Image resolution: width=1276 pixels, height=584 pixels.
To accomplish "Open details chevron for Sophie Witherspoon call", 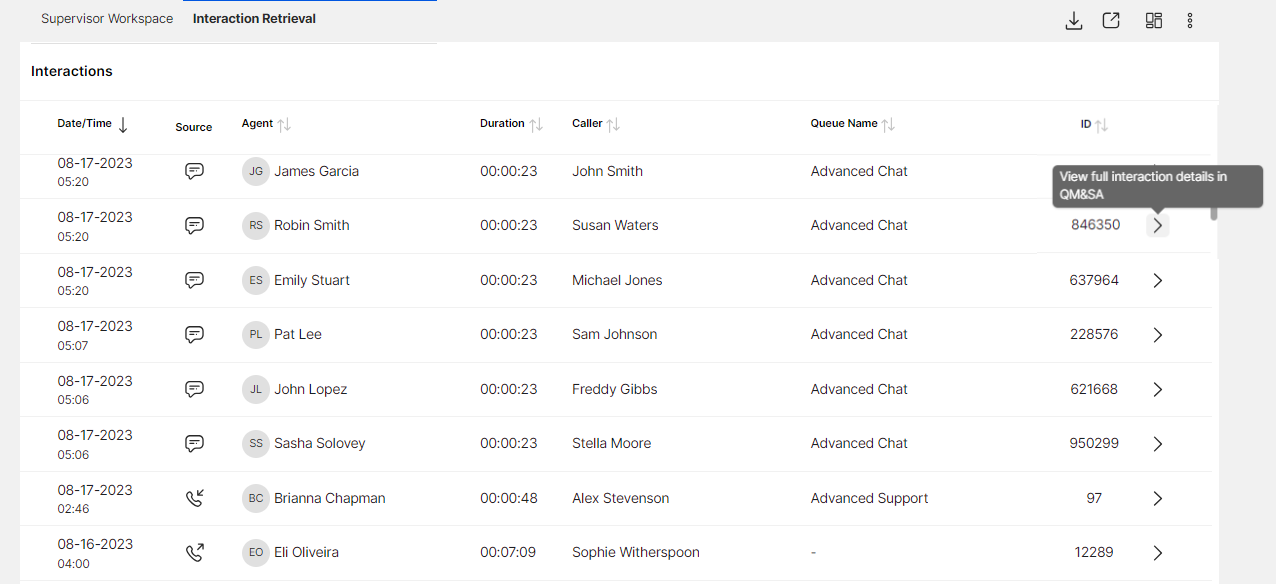I will pyautogui.click(x=1158, y=552).
